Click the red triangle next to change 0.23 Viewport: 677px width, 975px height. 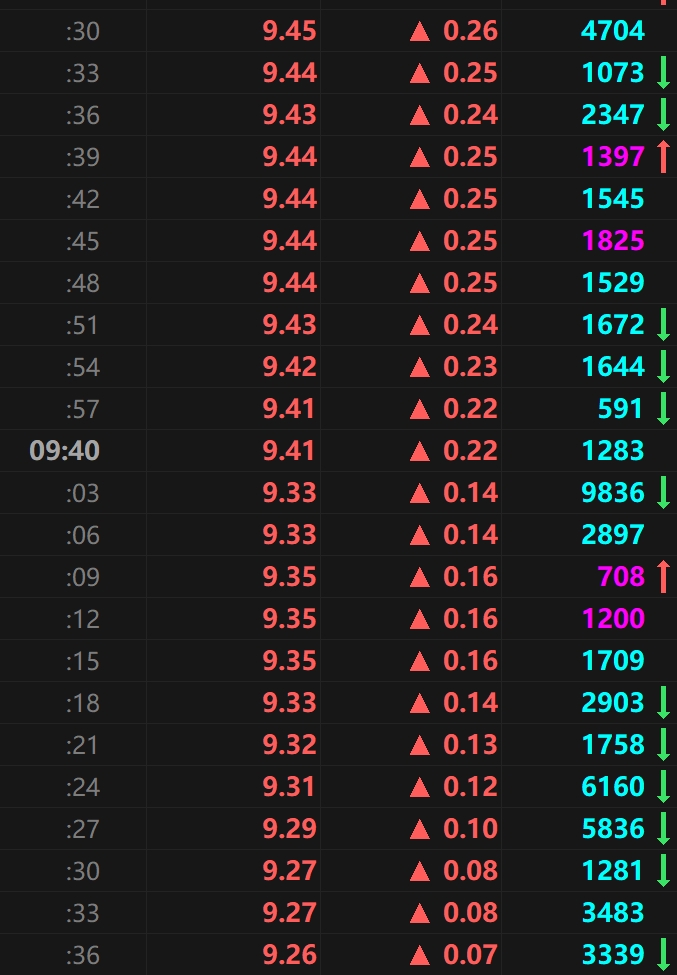[420, 367]
